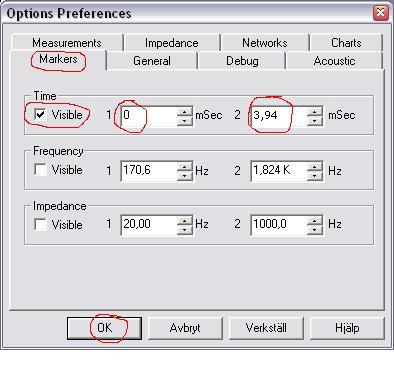Screen dimensions: 394x392
Task: Uncheck the Time Visible checkbox
Action: point(40,115)
